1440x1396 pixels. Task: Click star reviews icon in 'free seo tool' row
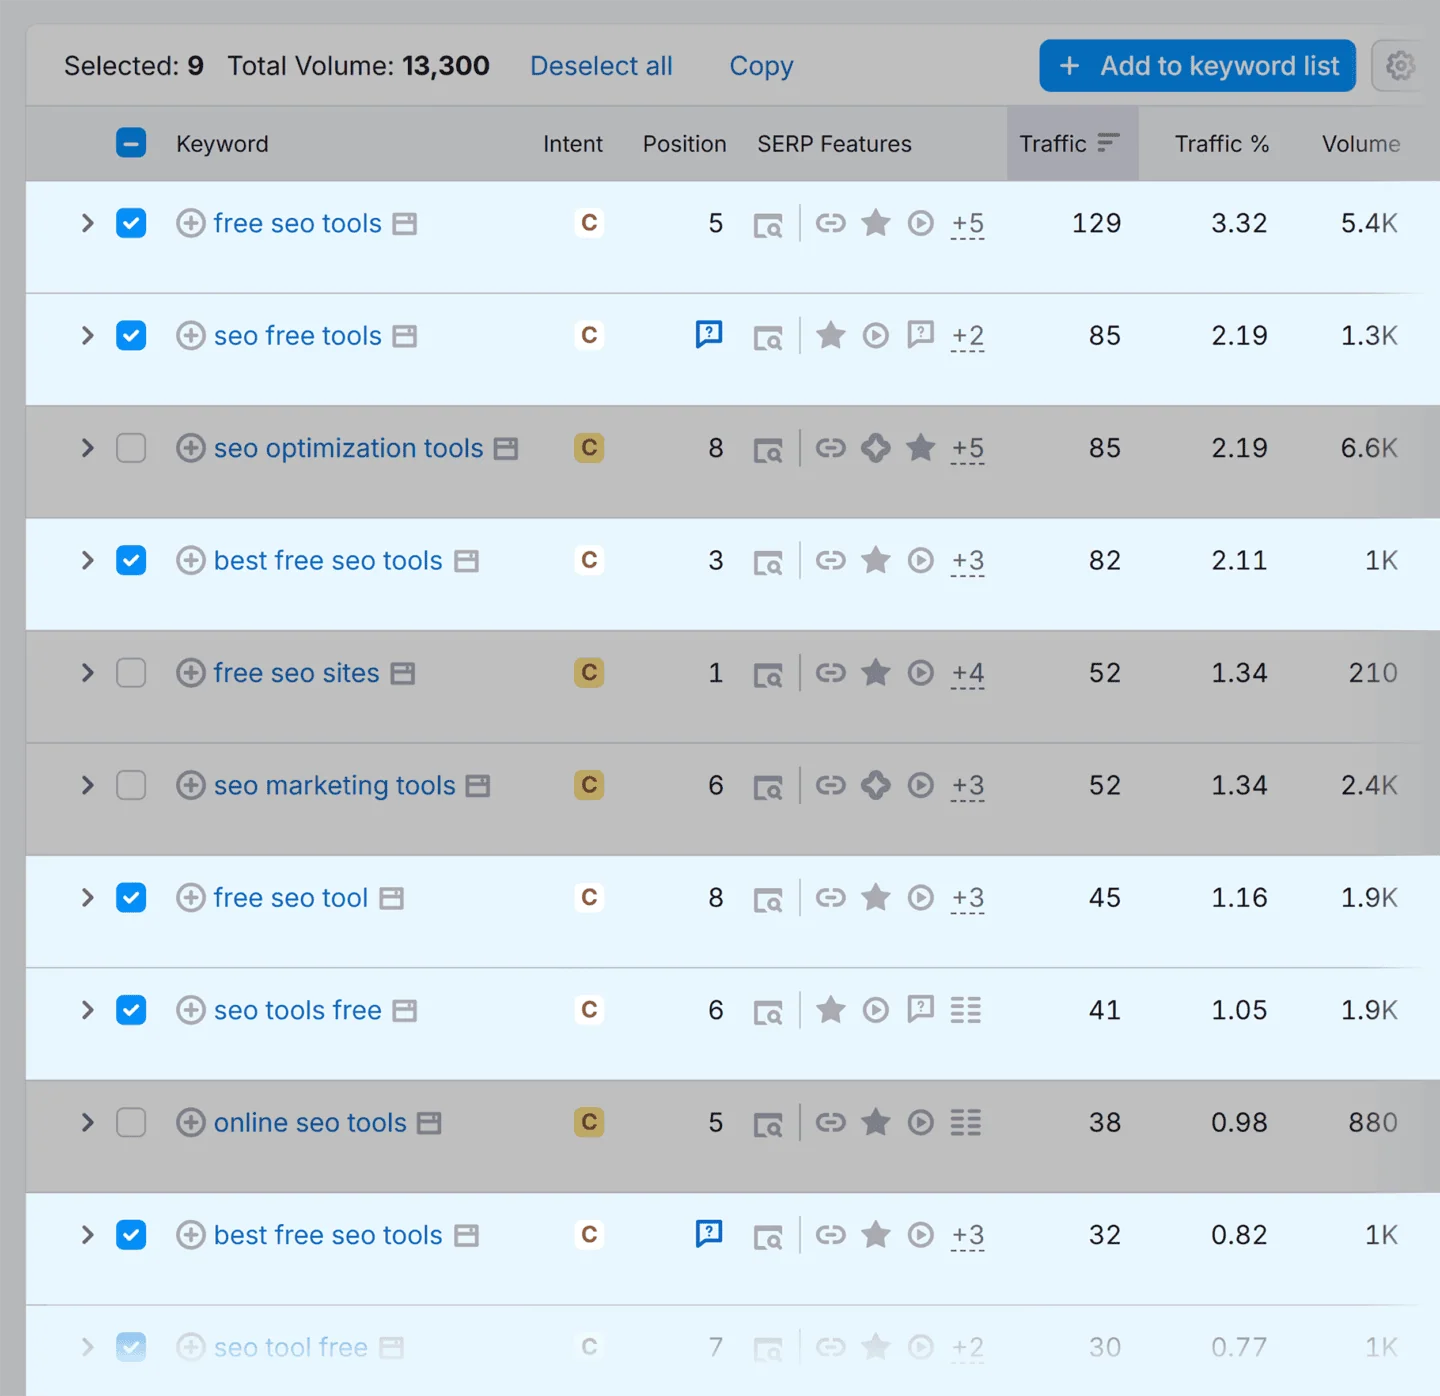(875, 898)
